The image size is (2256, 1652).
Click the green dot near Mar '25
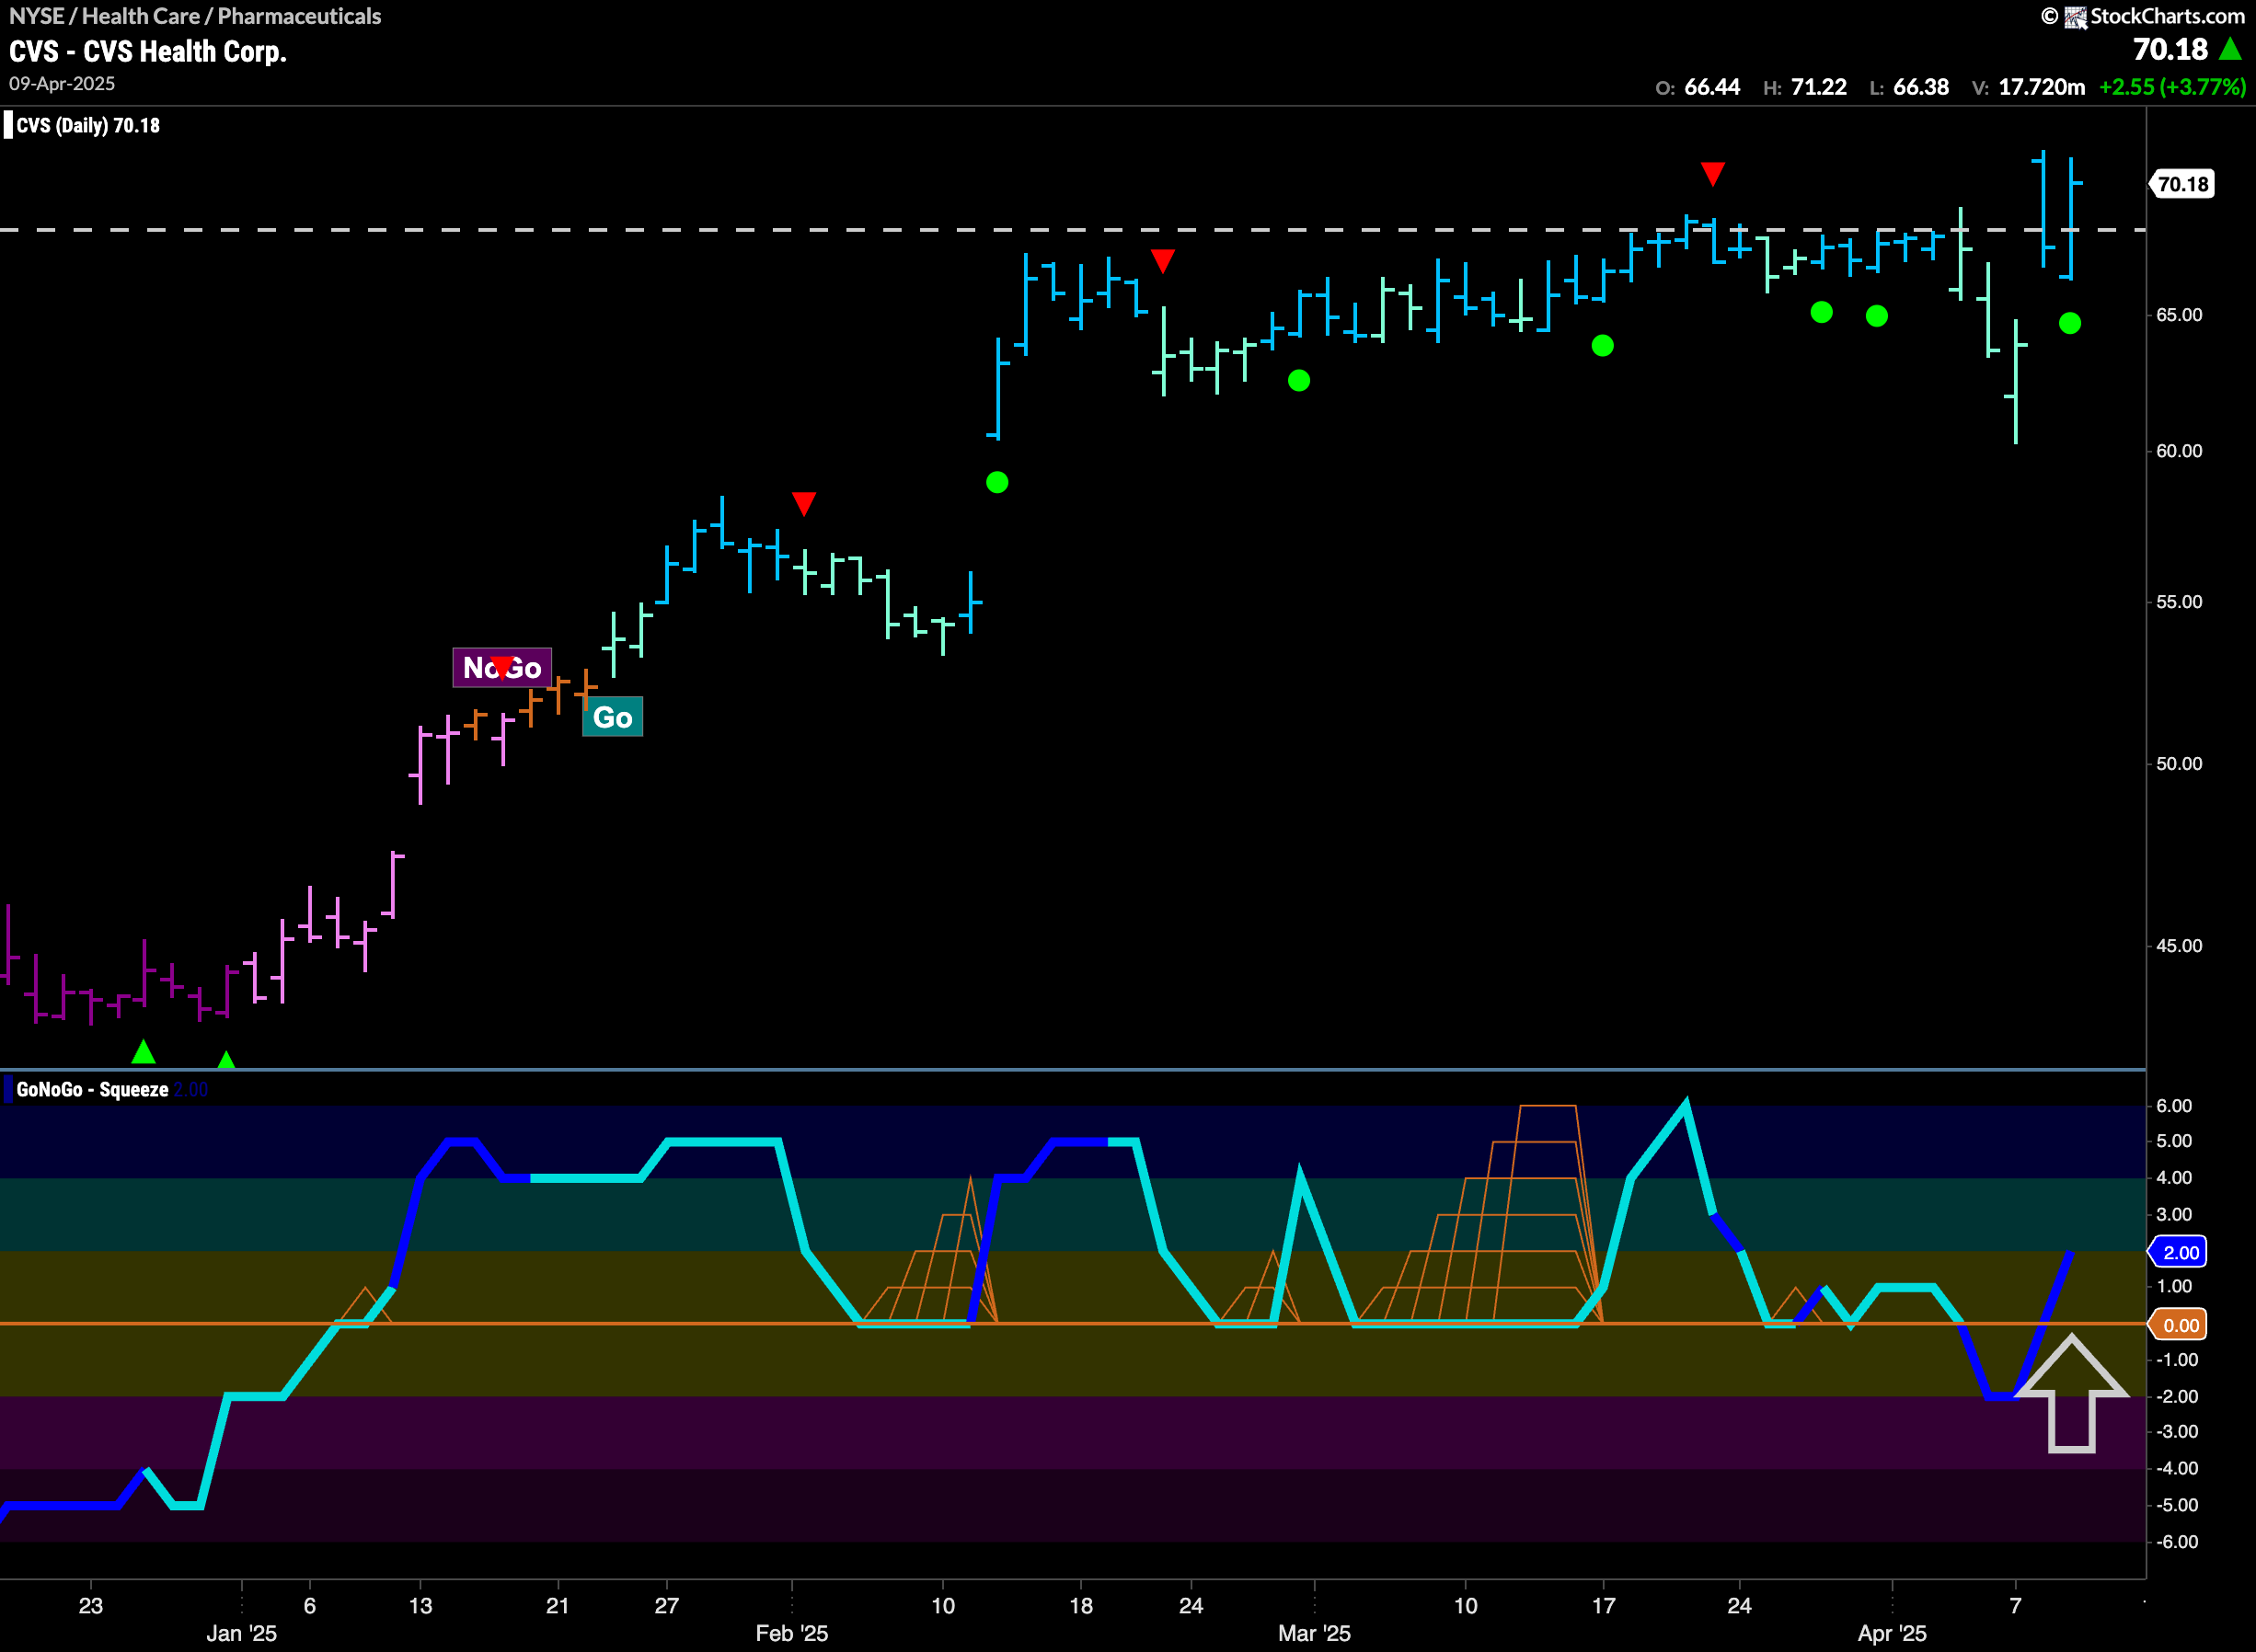pyautogui.click(x=1299, y=380)
